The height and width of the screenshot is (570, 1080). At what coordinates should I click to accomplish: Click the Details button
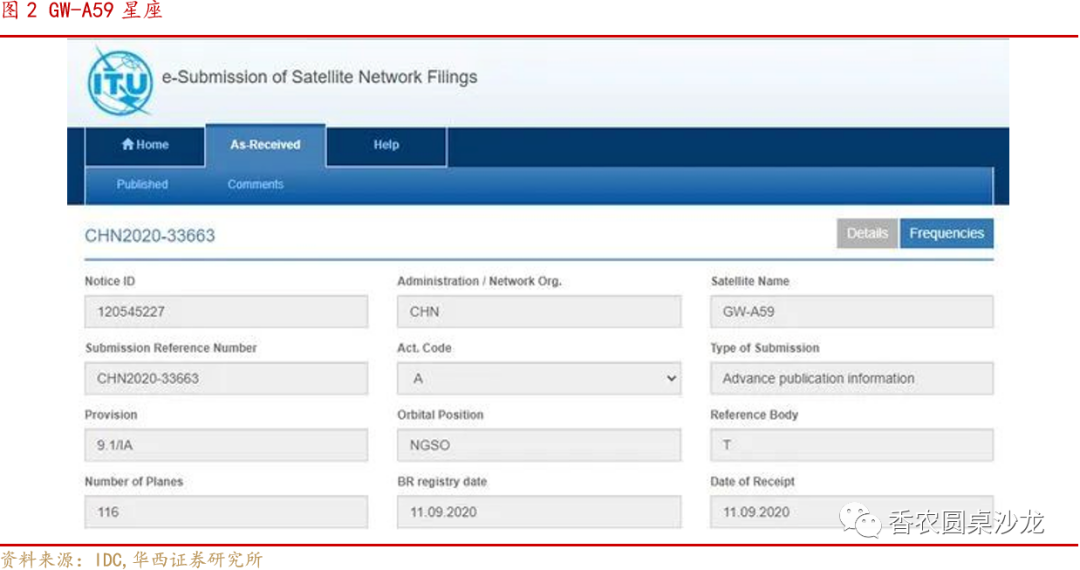(867, 233)
